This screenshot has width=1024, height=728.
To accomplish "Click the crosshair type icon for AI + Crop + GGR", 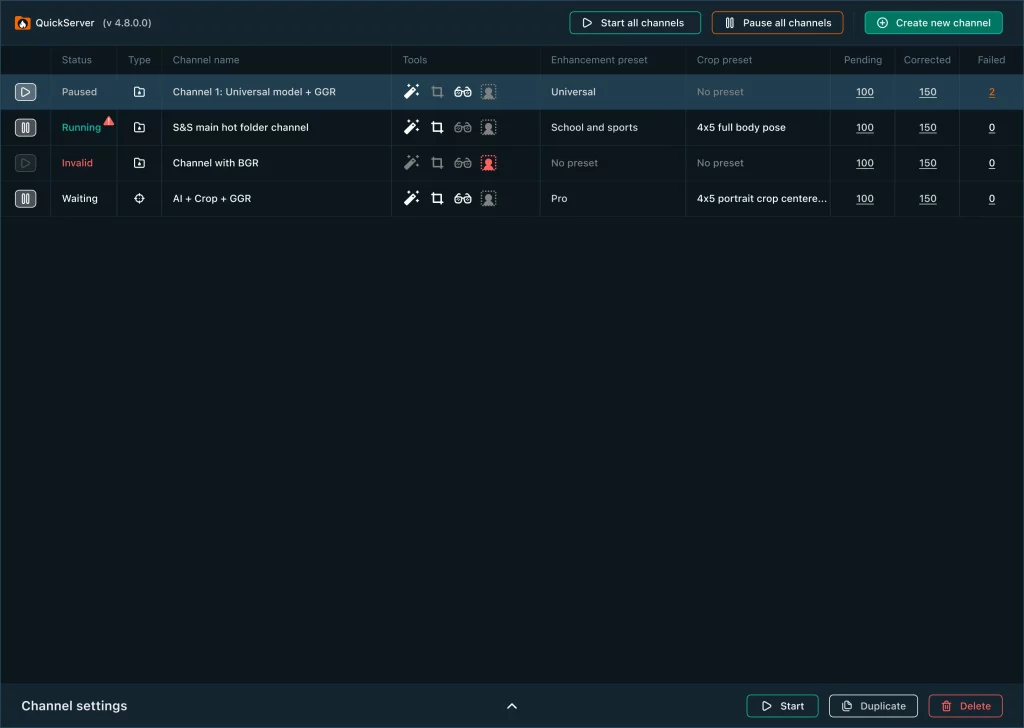I will 139,198.
